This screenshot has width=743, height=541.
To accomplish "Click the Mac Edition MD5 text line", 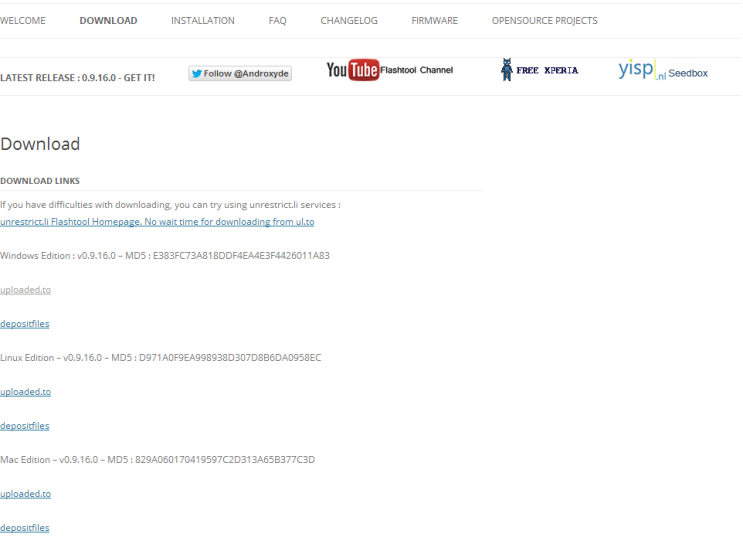I will pyautogui.click(x=158, y=460).
